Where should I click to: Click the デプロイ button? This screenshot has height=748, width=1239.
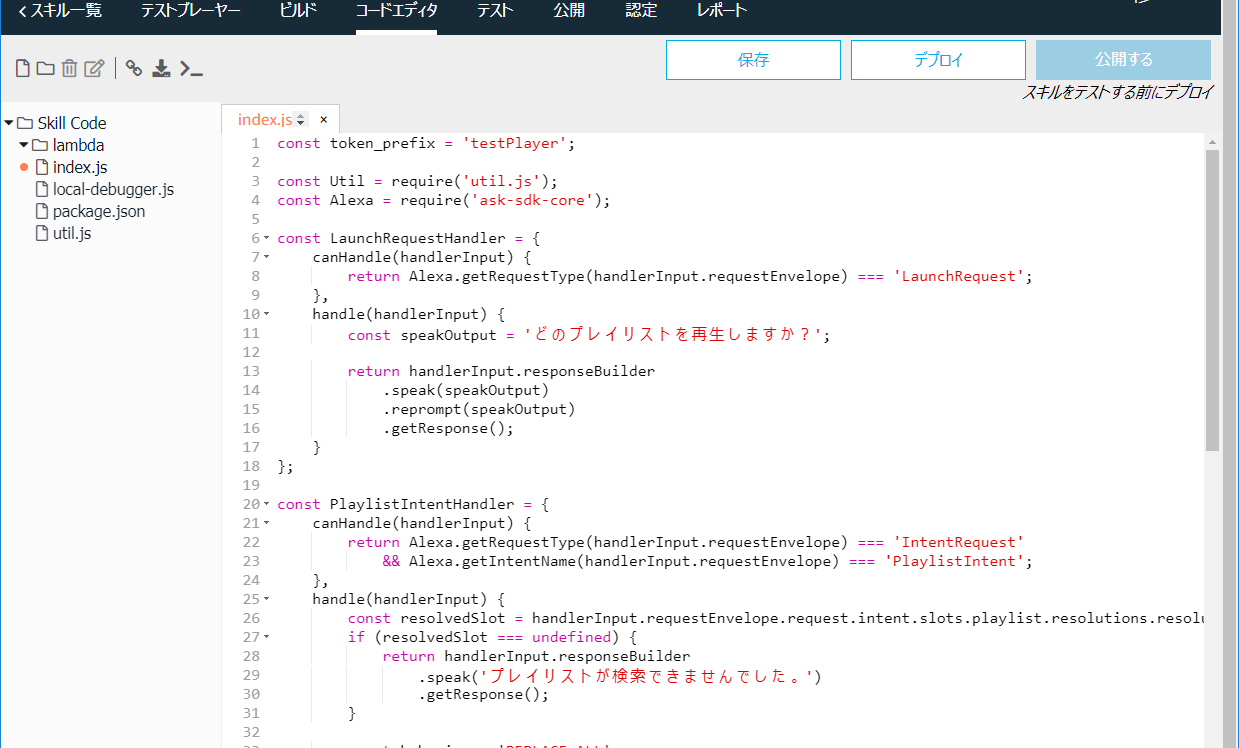coord(938,60)
